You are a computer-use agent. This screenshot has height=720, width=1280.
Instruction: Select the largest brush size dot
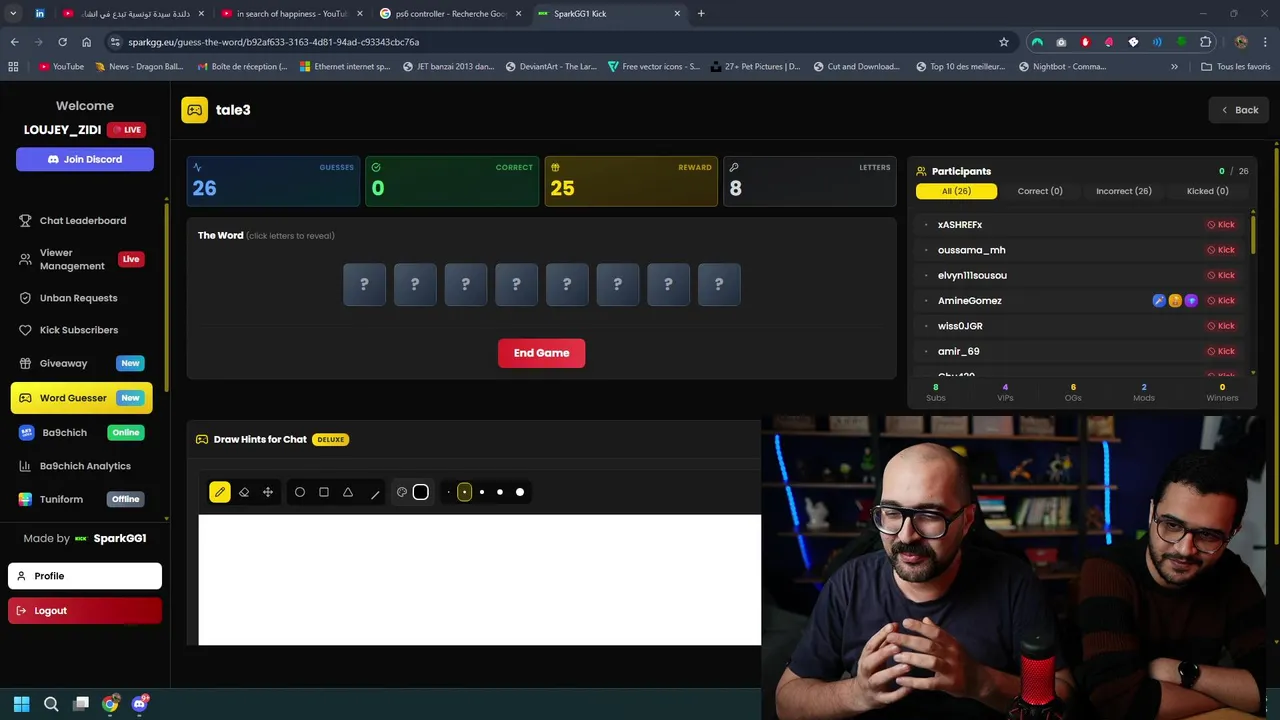[520, 492]
